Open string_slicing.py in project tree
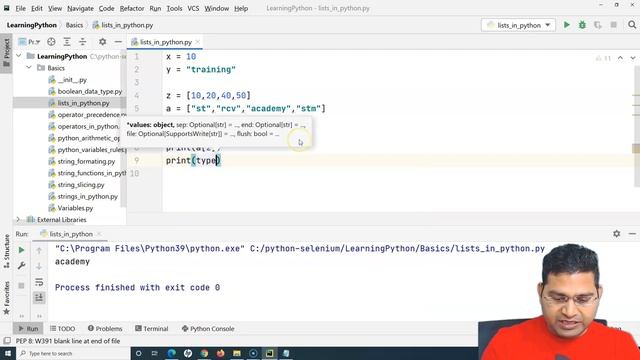Viewport: 640px width, 360px height. pyautogui.click(x=81, y=184)
